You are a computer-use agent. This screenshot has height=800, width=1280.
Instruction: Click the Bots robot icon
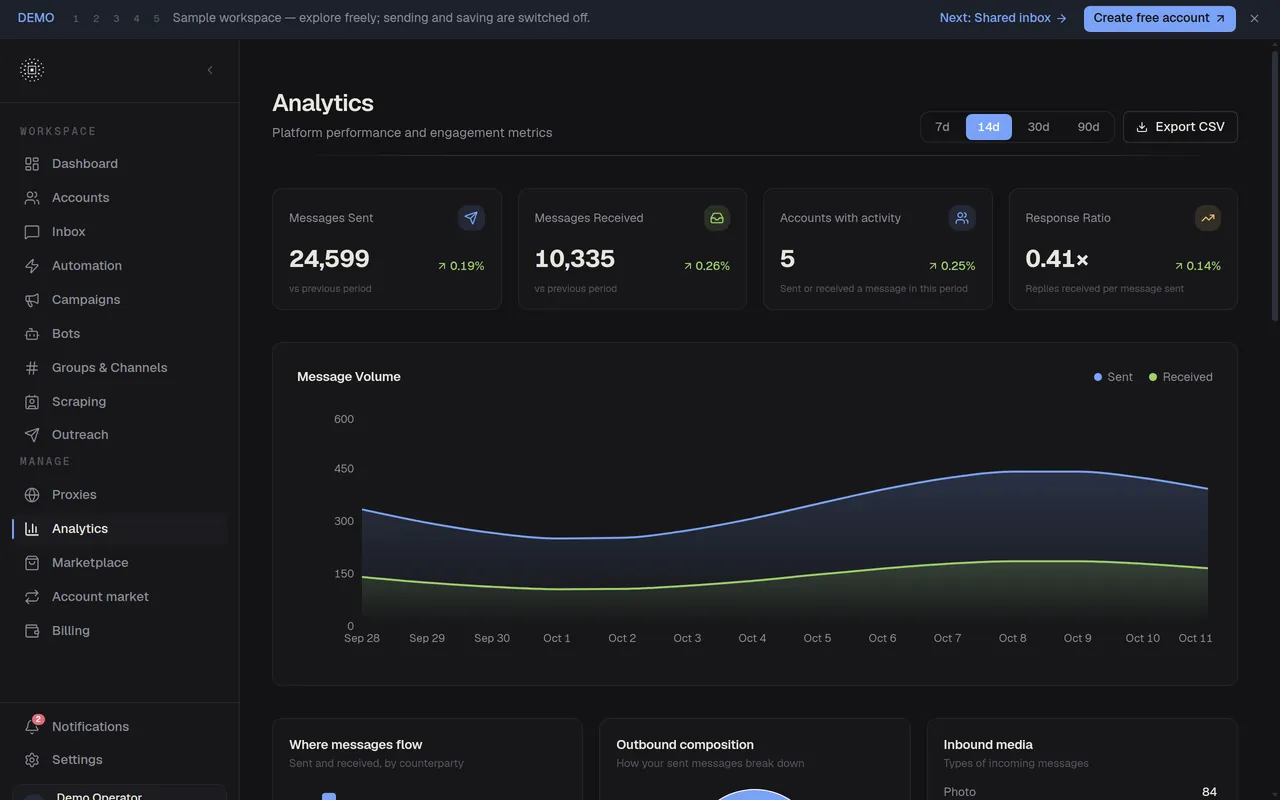point(32,334)
